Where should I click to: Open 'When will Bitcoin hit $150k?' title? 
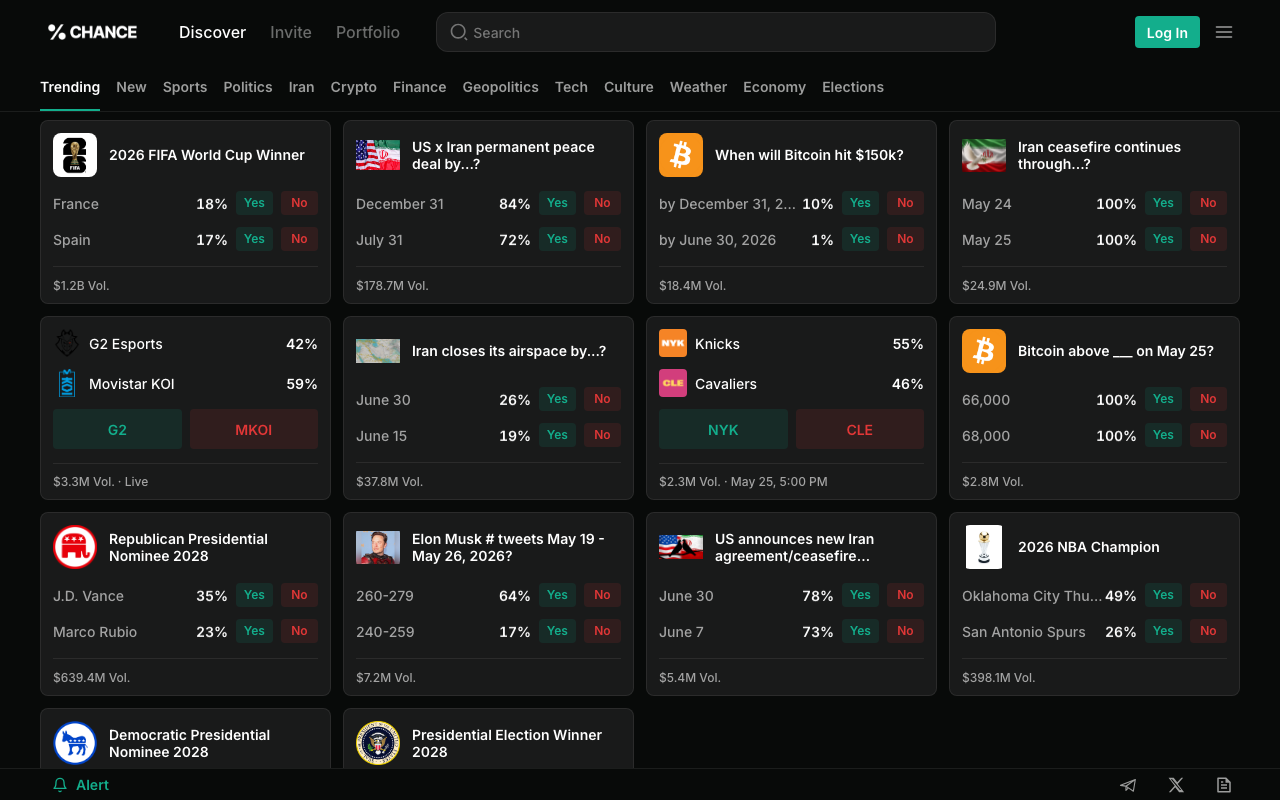809,155
